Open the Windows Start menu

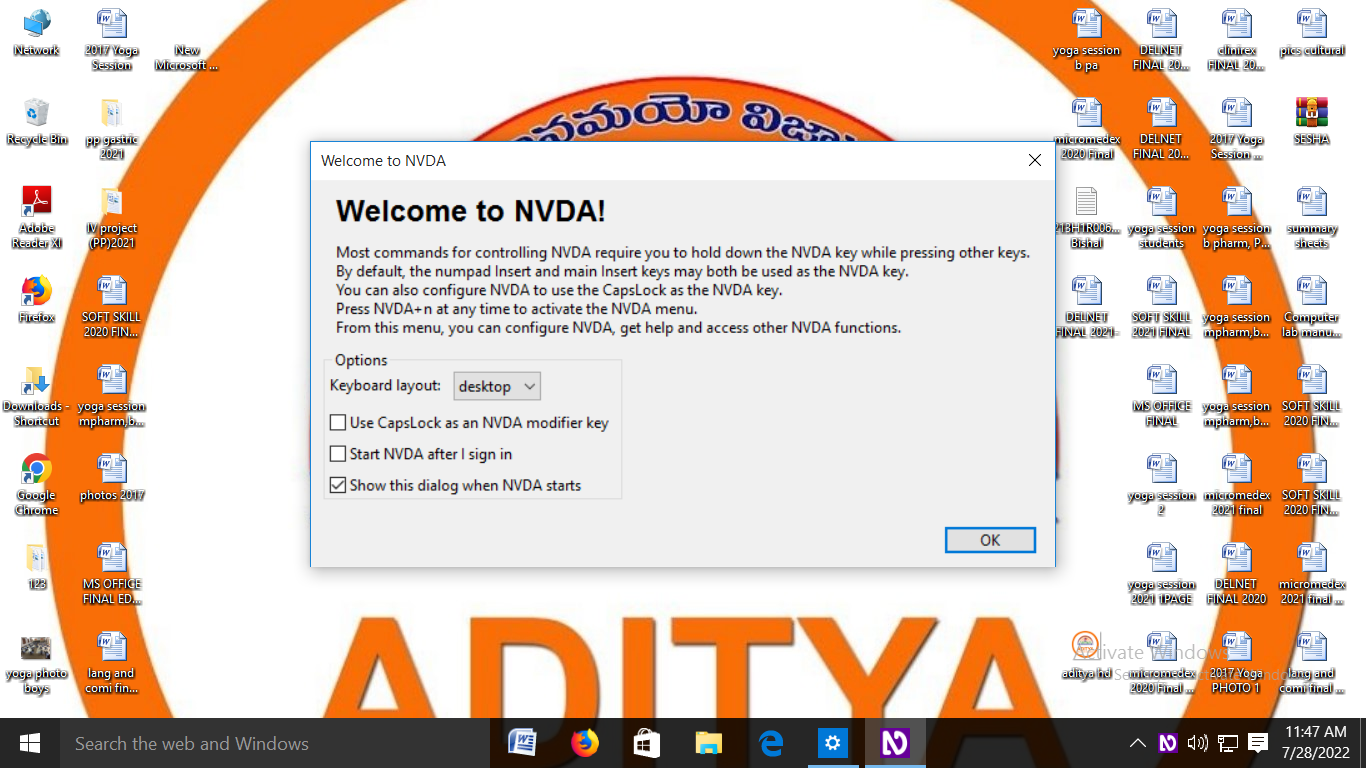pyautogui.click(x=30, y=743)
